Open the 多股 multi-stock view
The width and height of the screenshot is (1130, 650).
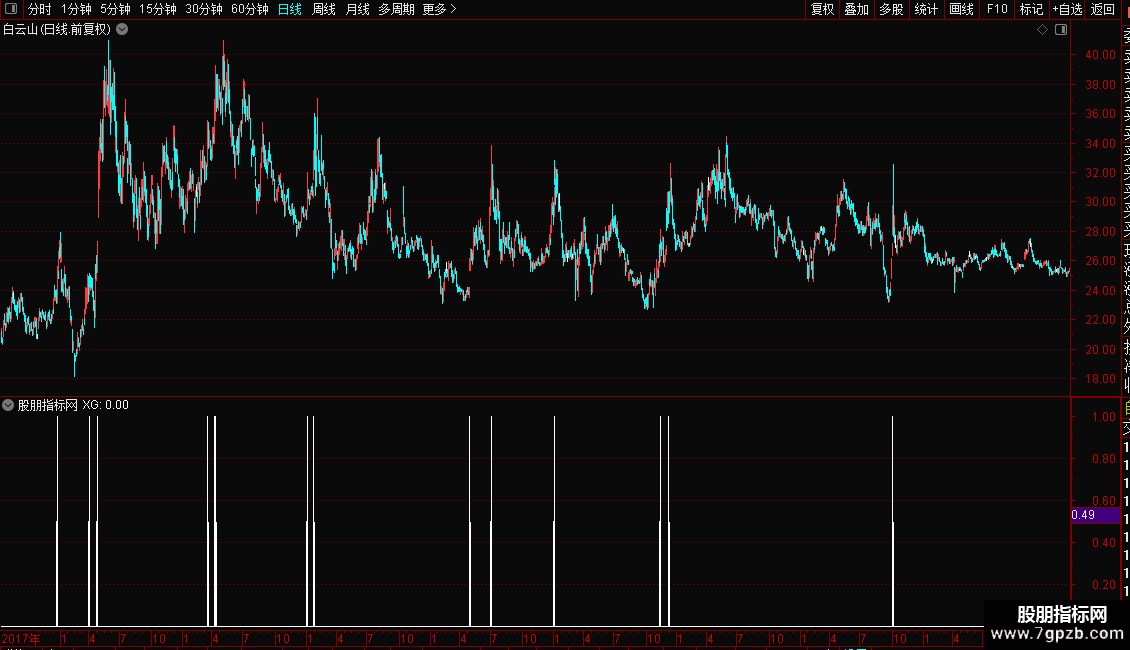coord(891,9)
